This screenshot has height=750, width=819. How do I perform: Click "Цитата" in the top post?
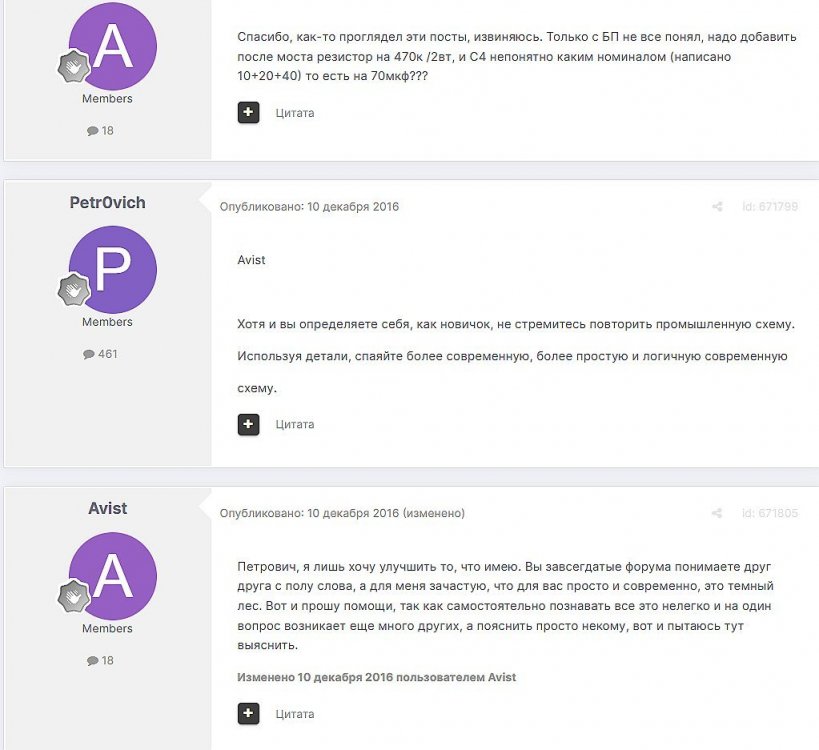click(x=295, y=113)
